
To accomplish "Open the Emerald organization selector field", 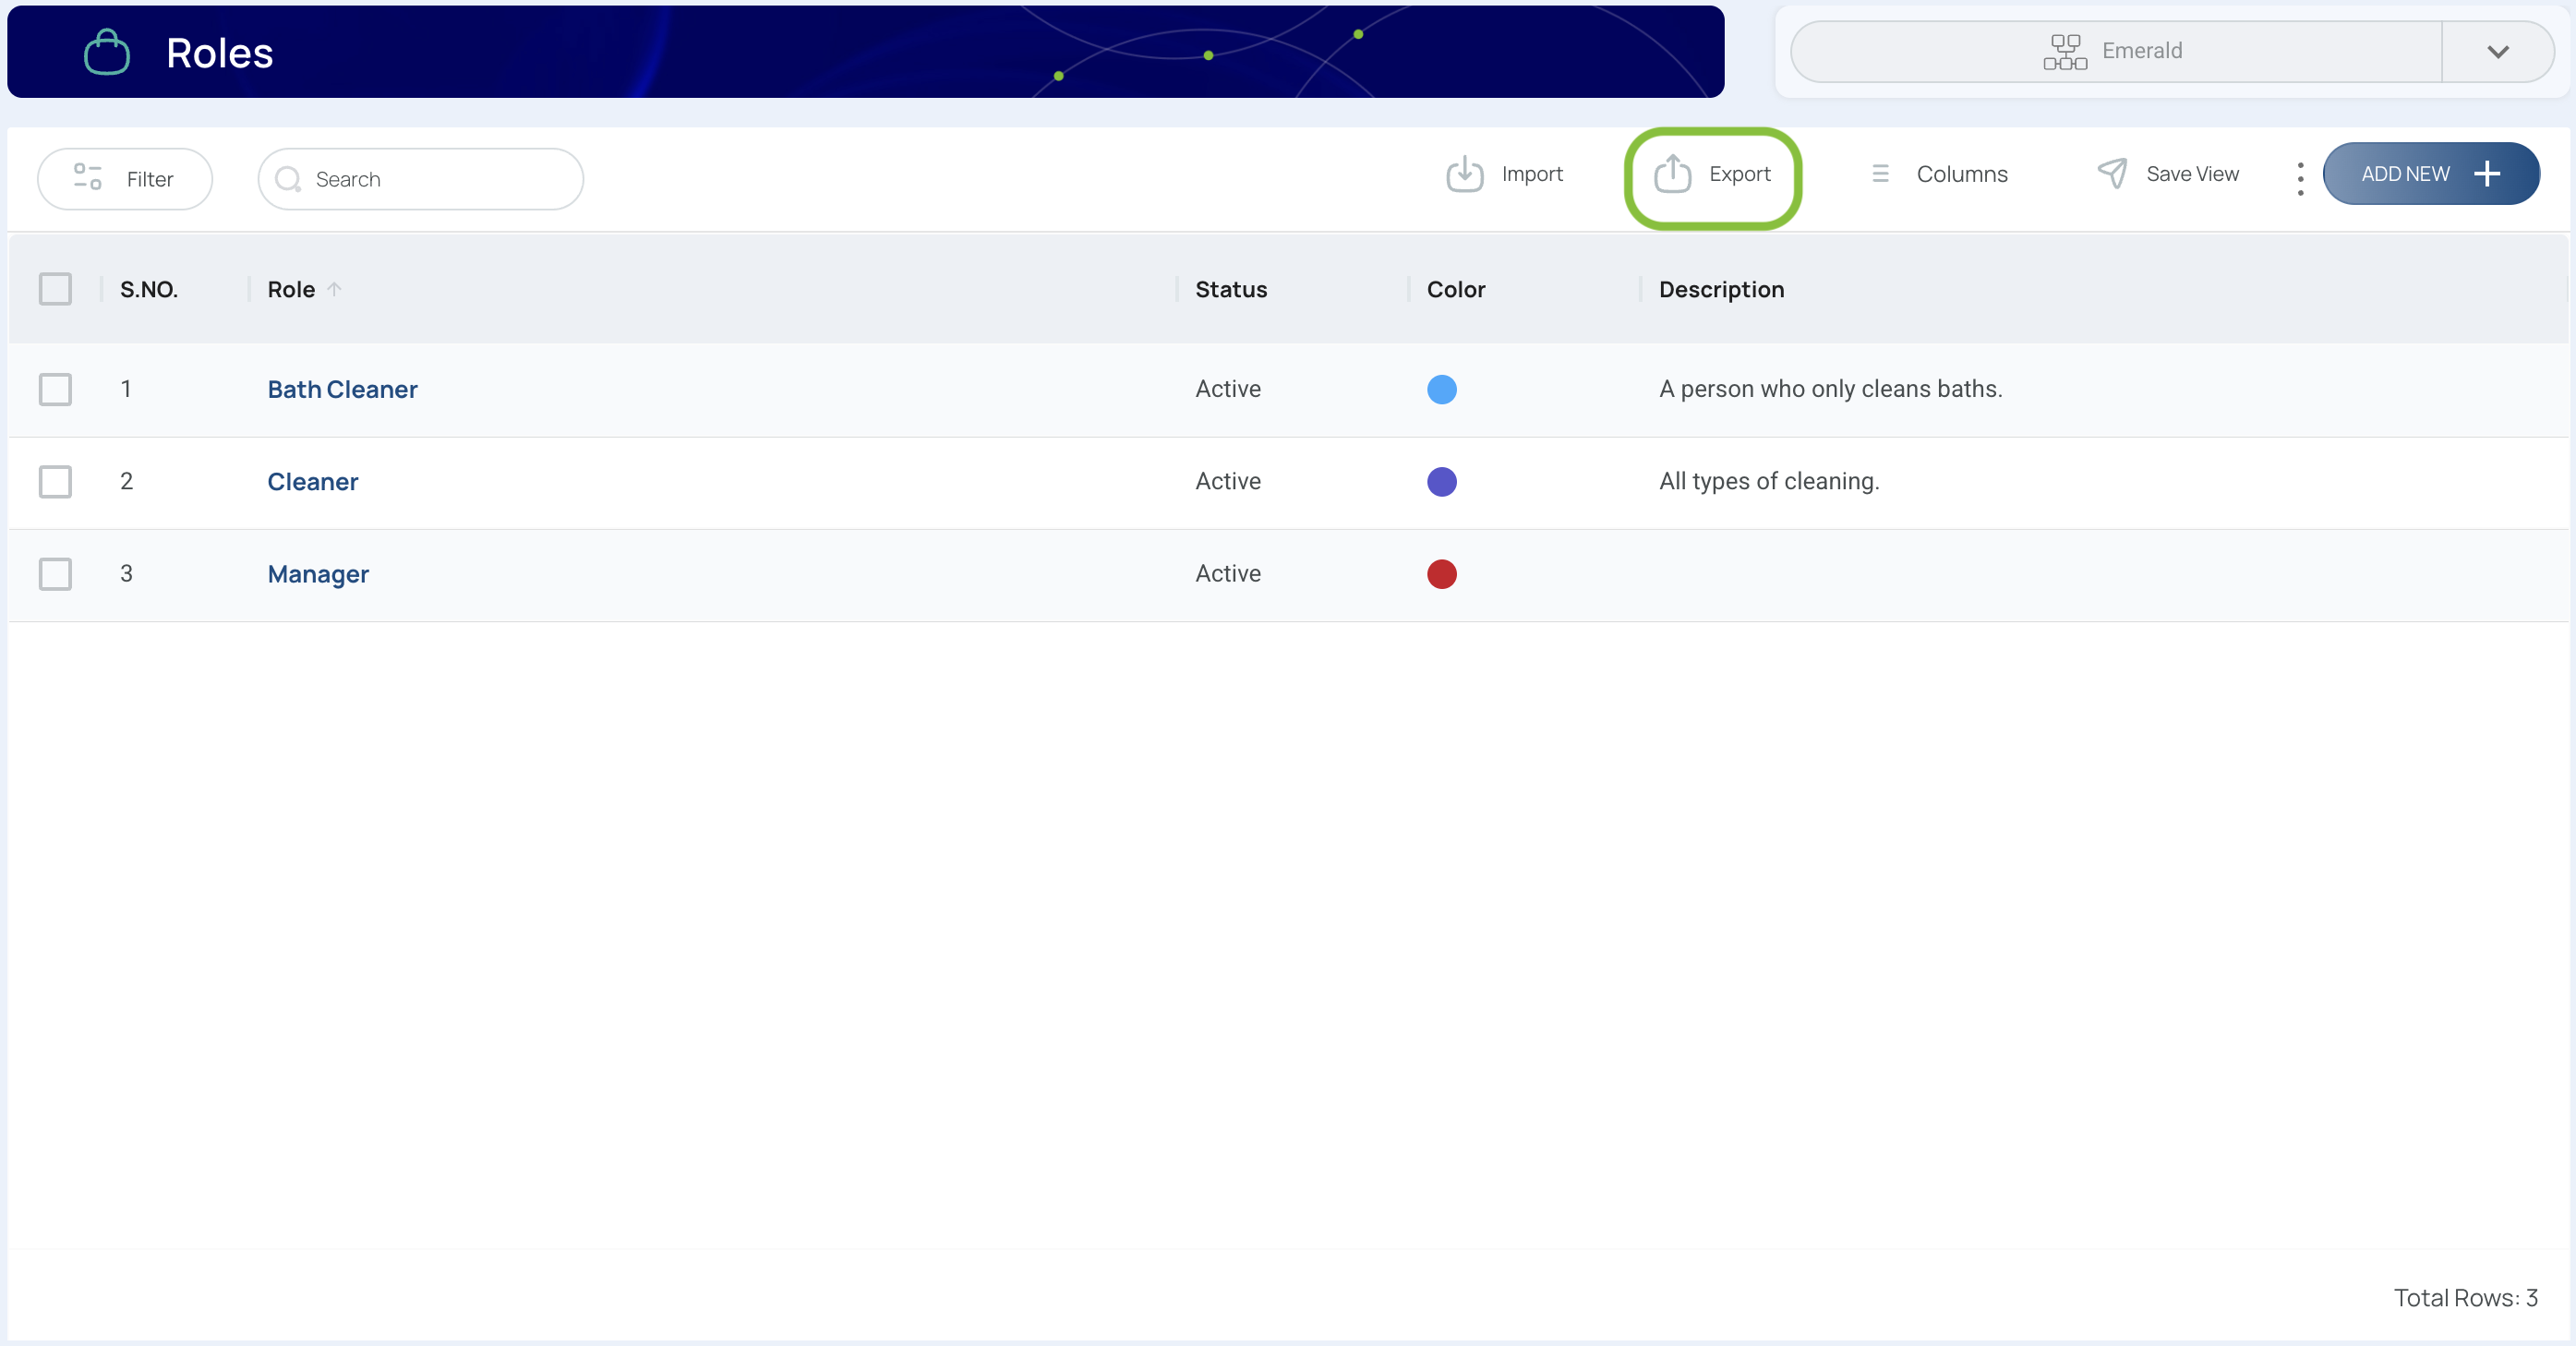I will tap(2170, 52).
